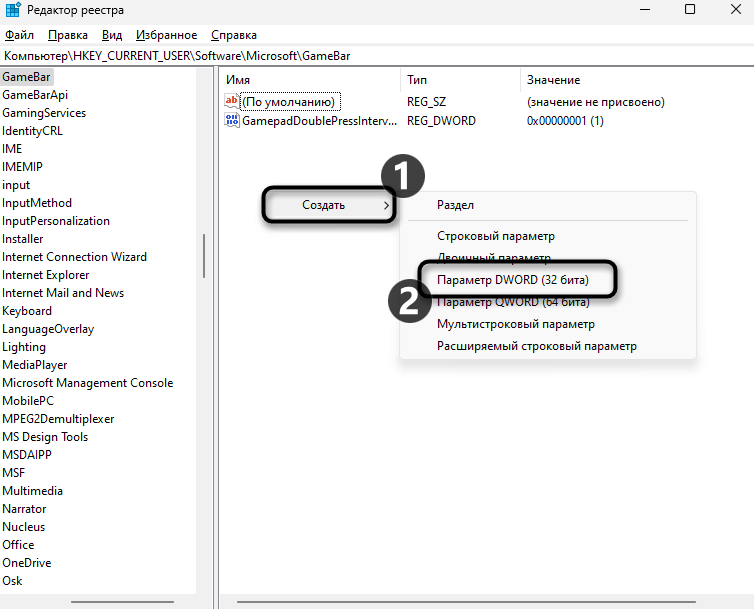Click the string value icon of (По умолчанию)
The height and width of the screenshot is (609, 754).
231,101
